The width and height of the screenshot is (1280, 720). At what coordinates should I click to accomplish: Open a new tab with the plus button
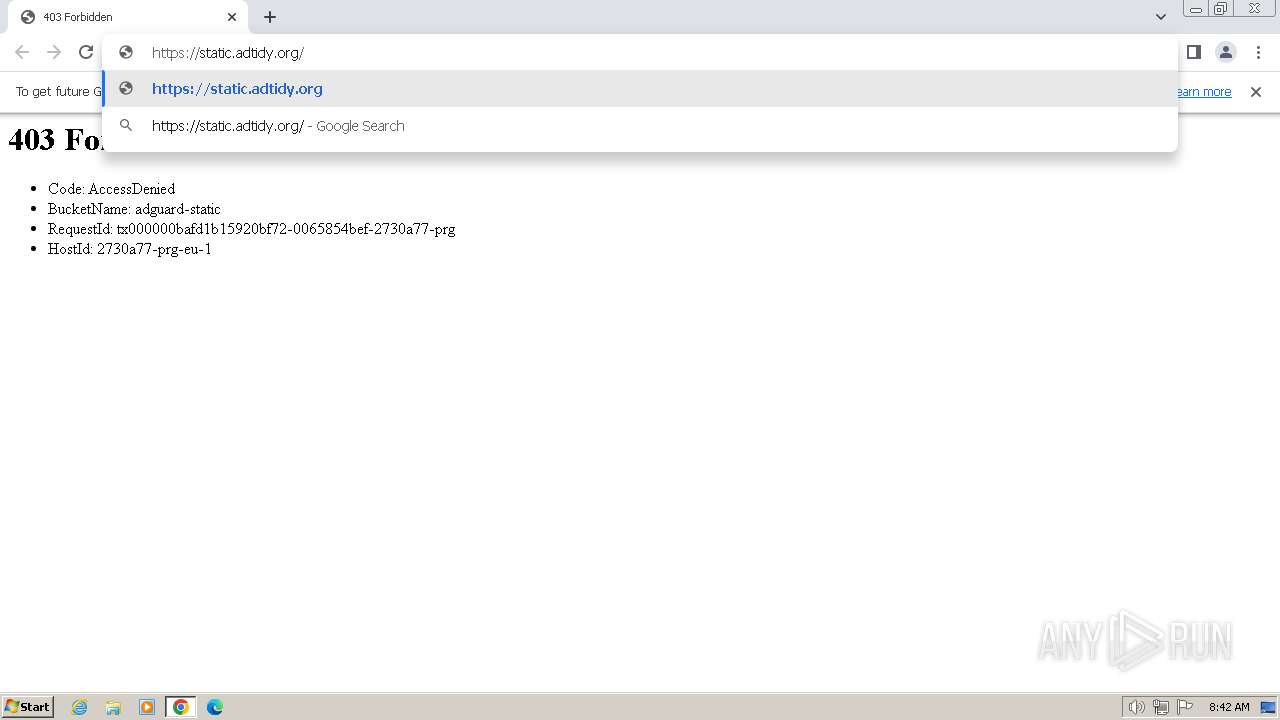[270, 17]
